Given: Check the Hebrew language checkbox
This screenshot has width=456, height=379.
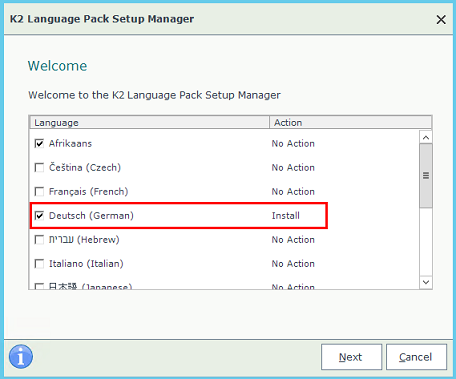Looking at the screenshot, I should coord(39,240).
